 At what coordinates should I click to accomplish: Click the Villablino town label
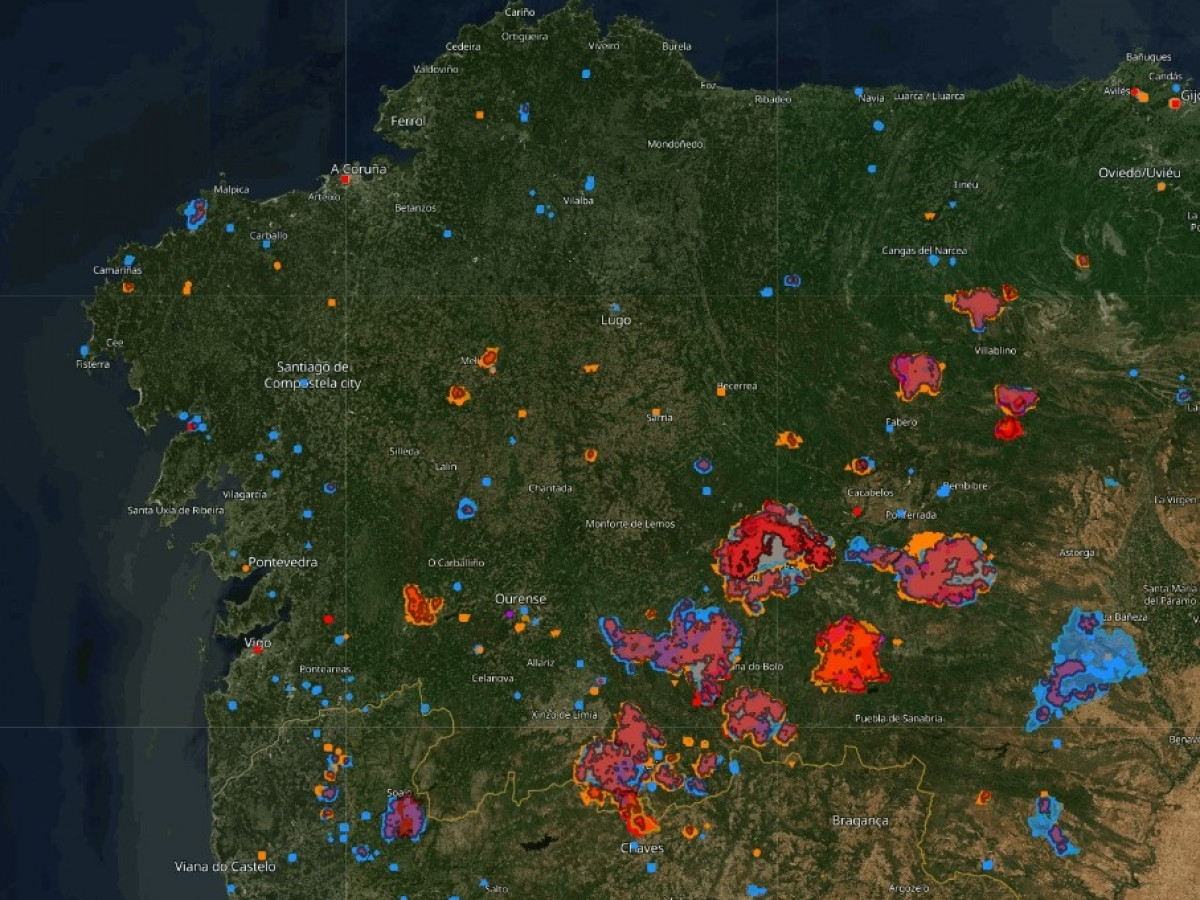[996, 351]
